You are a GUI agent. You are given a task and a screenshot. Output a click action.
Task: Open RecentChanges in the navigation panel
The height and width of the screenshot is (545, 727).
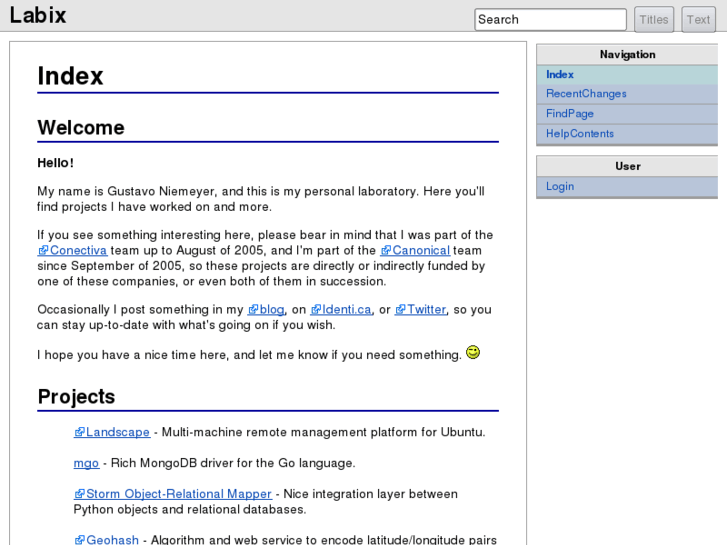click(586, 94)
